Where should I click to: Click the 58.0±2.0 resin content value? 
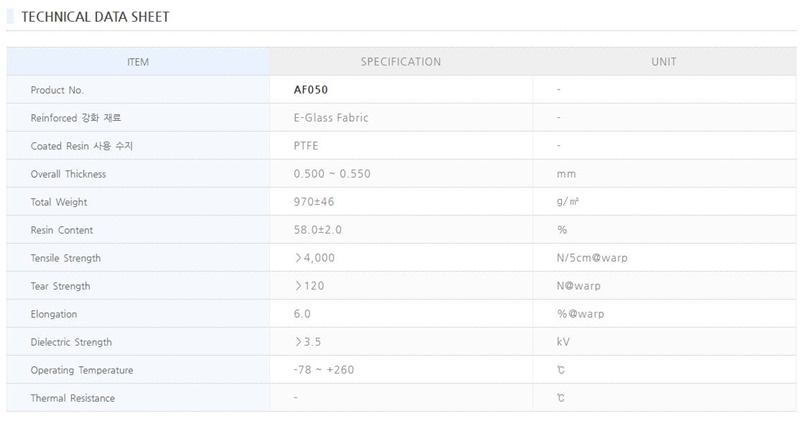point(318,230)
